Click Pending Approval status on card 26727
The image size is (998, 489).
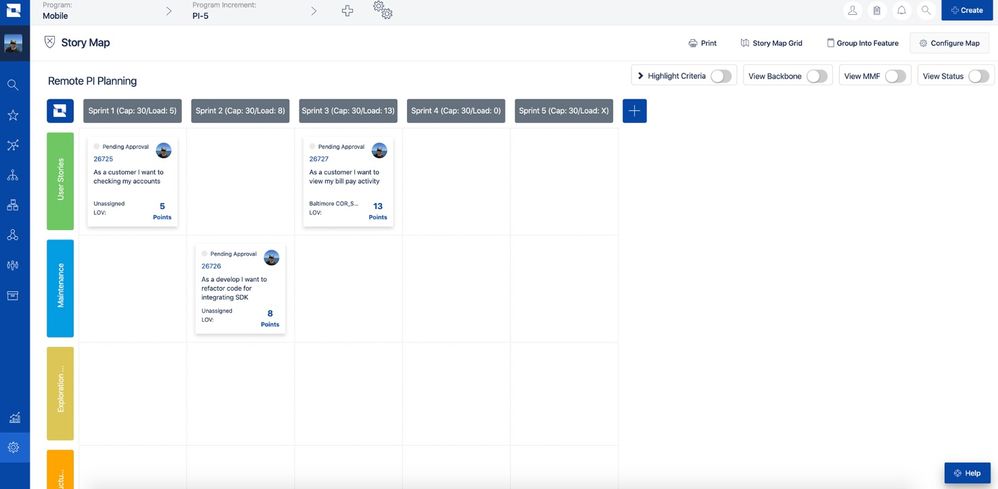click(341, 146)
